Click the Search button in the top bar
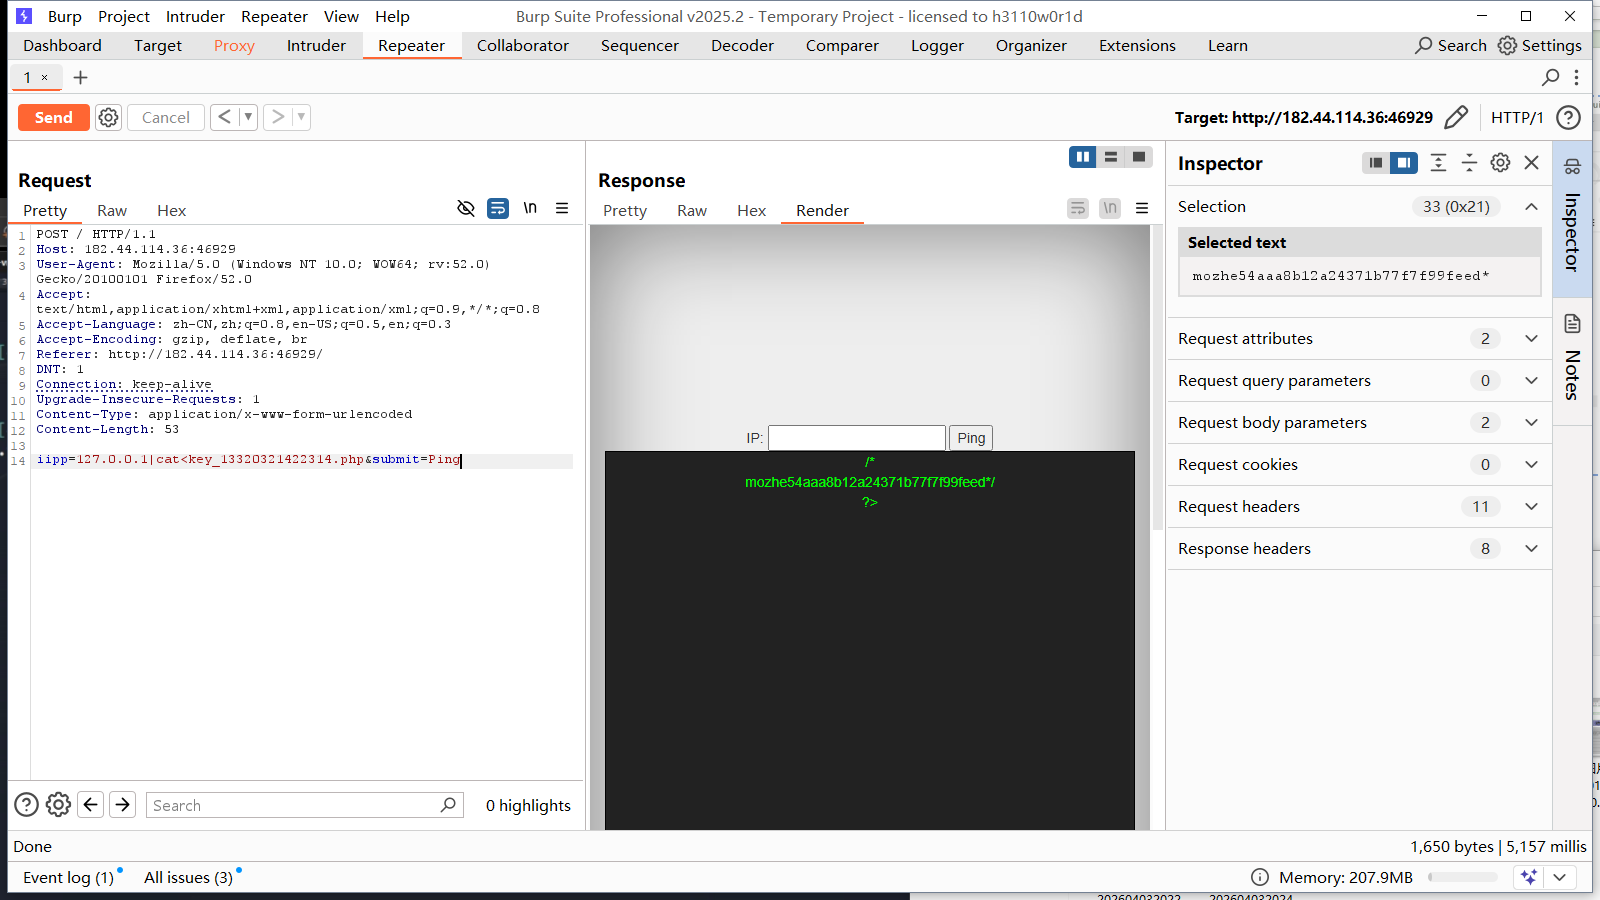 click(x=1451, y=46)
